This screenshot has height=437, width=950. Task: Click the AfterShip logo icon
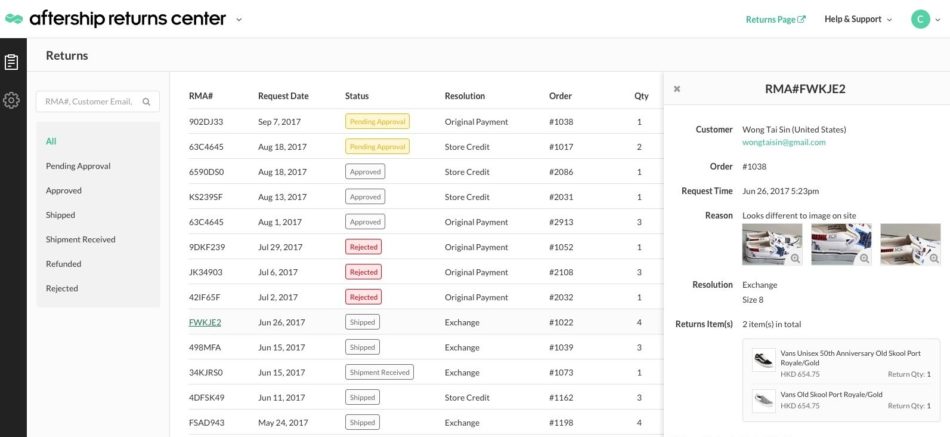click(14, 19)
